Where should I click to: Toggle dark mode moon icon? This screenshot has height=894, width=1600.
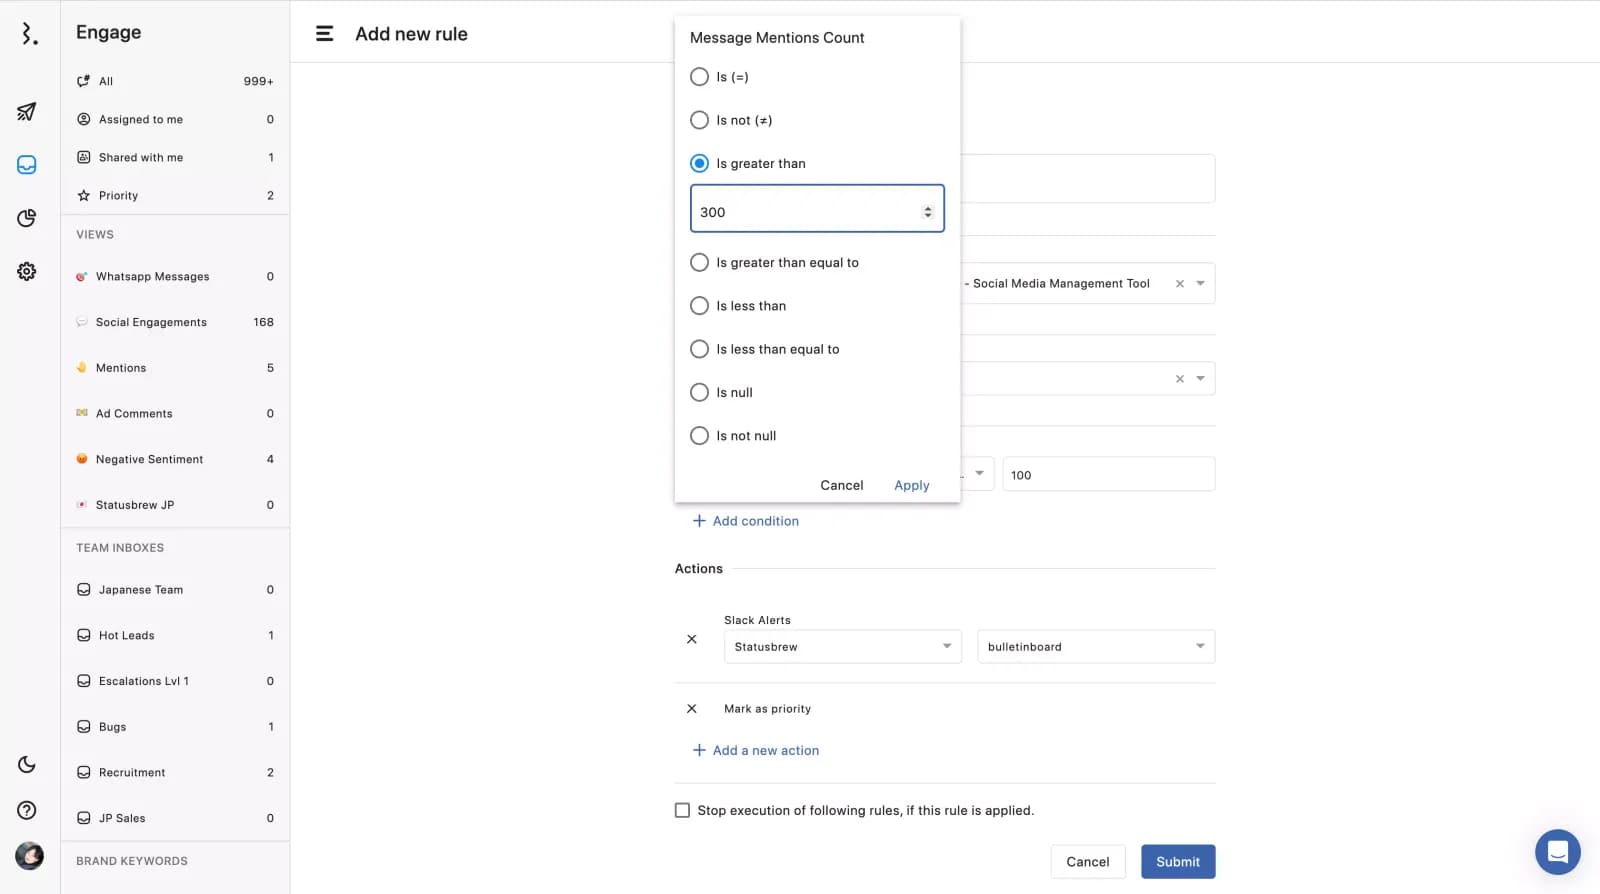[x=27, y=765]
